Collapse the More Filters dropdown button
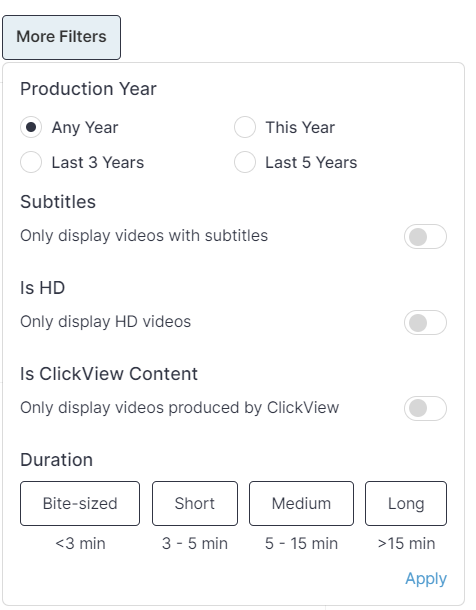476x610 pixels. 61,37
